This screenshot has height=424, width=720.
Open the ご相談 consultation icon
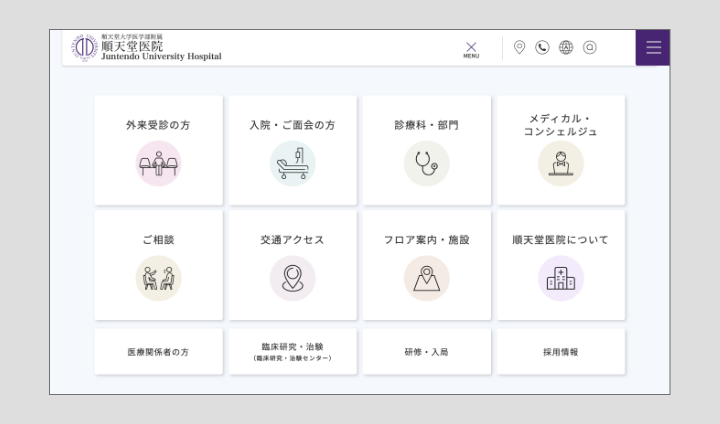(x=158, y=278)
